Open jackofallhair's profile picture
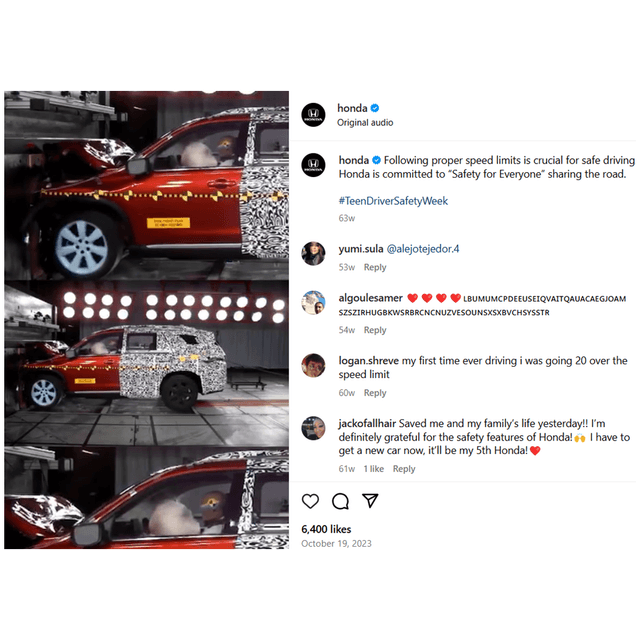This screenshot has height=640, width=640. (x=313, y=428)
